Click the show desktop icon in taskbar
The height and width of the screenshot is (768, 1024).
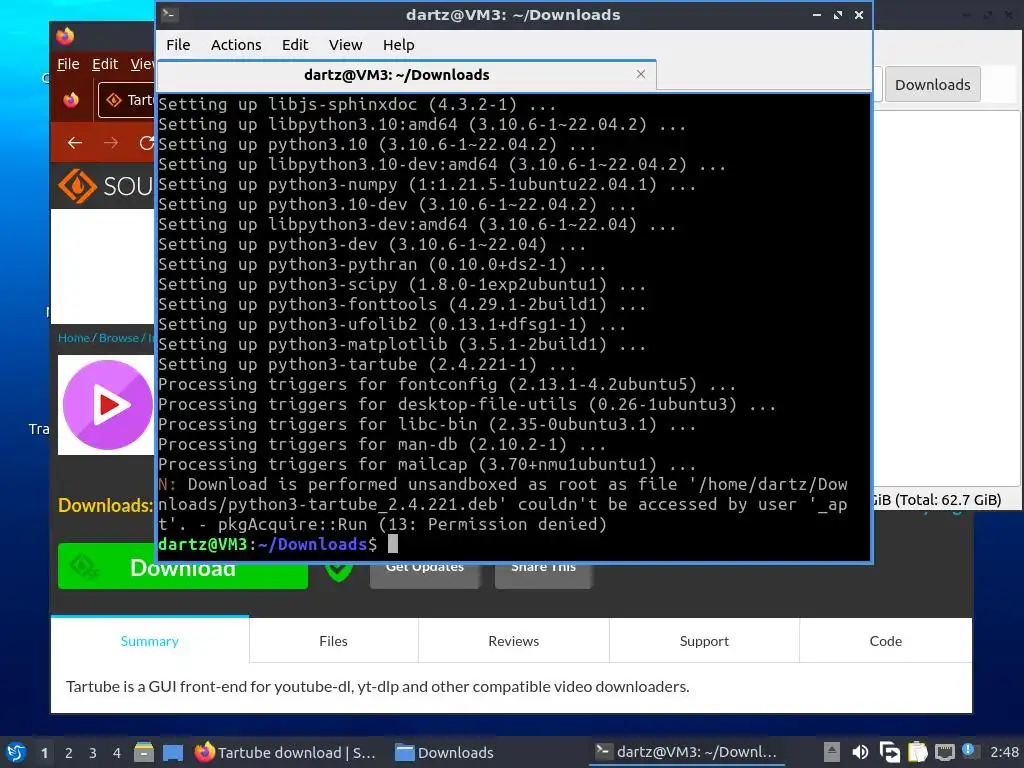pyautogui.click(x=173, y=752)
